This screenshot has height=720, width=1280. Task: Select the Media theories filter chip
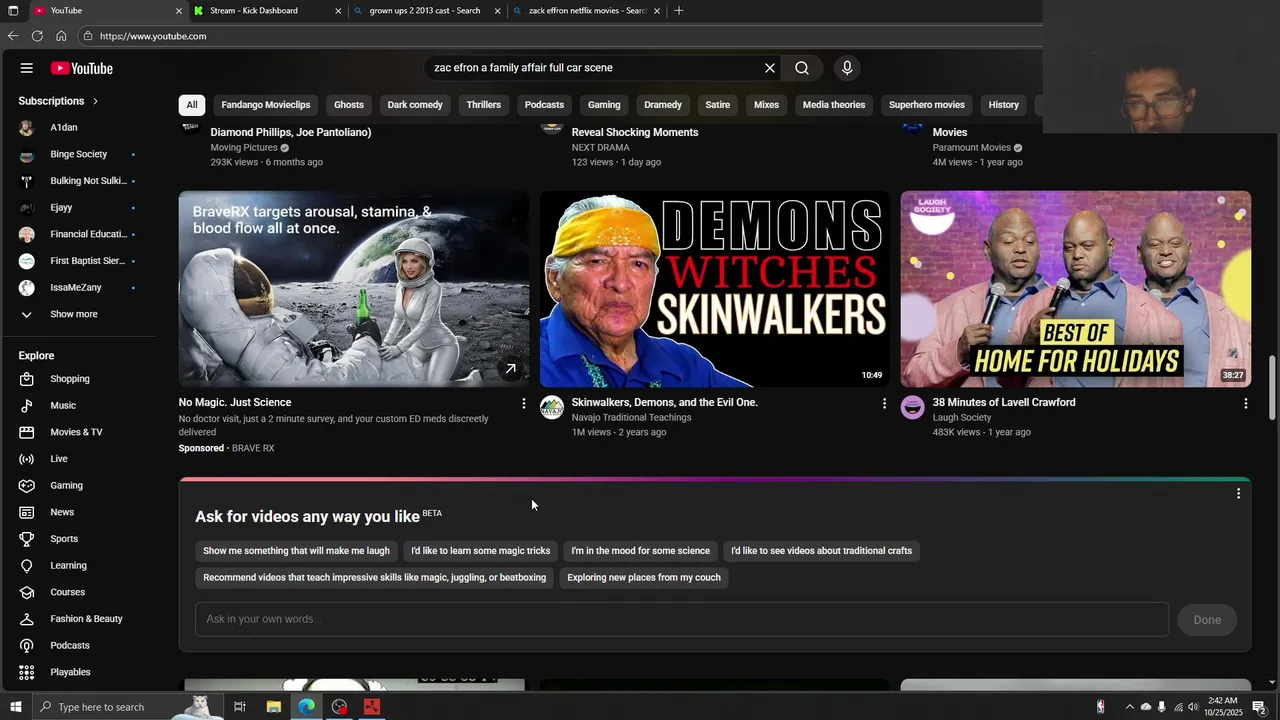(x=834, y=105)
